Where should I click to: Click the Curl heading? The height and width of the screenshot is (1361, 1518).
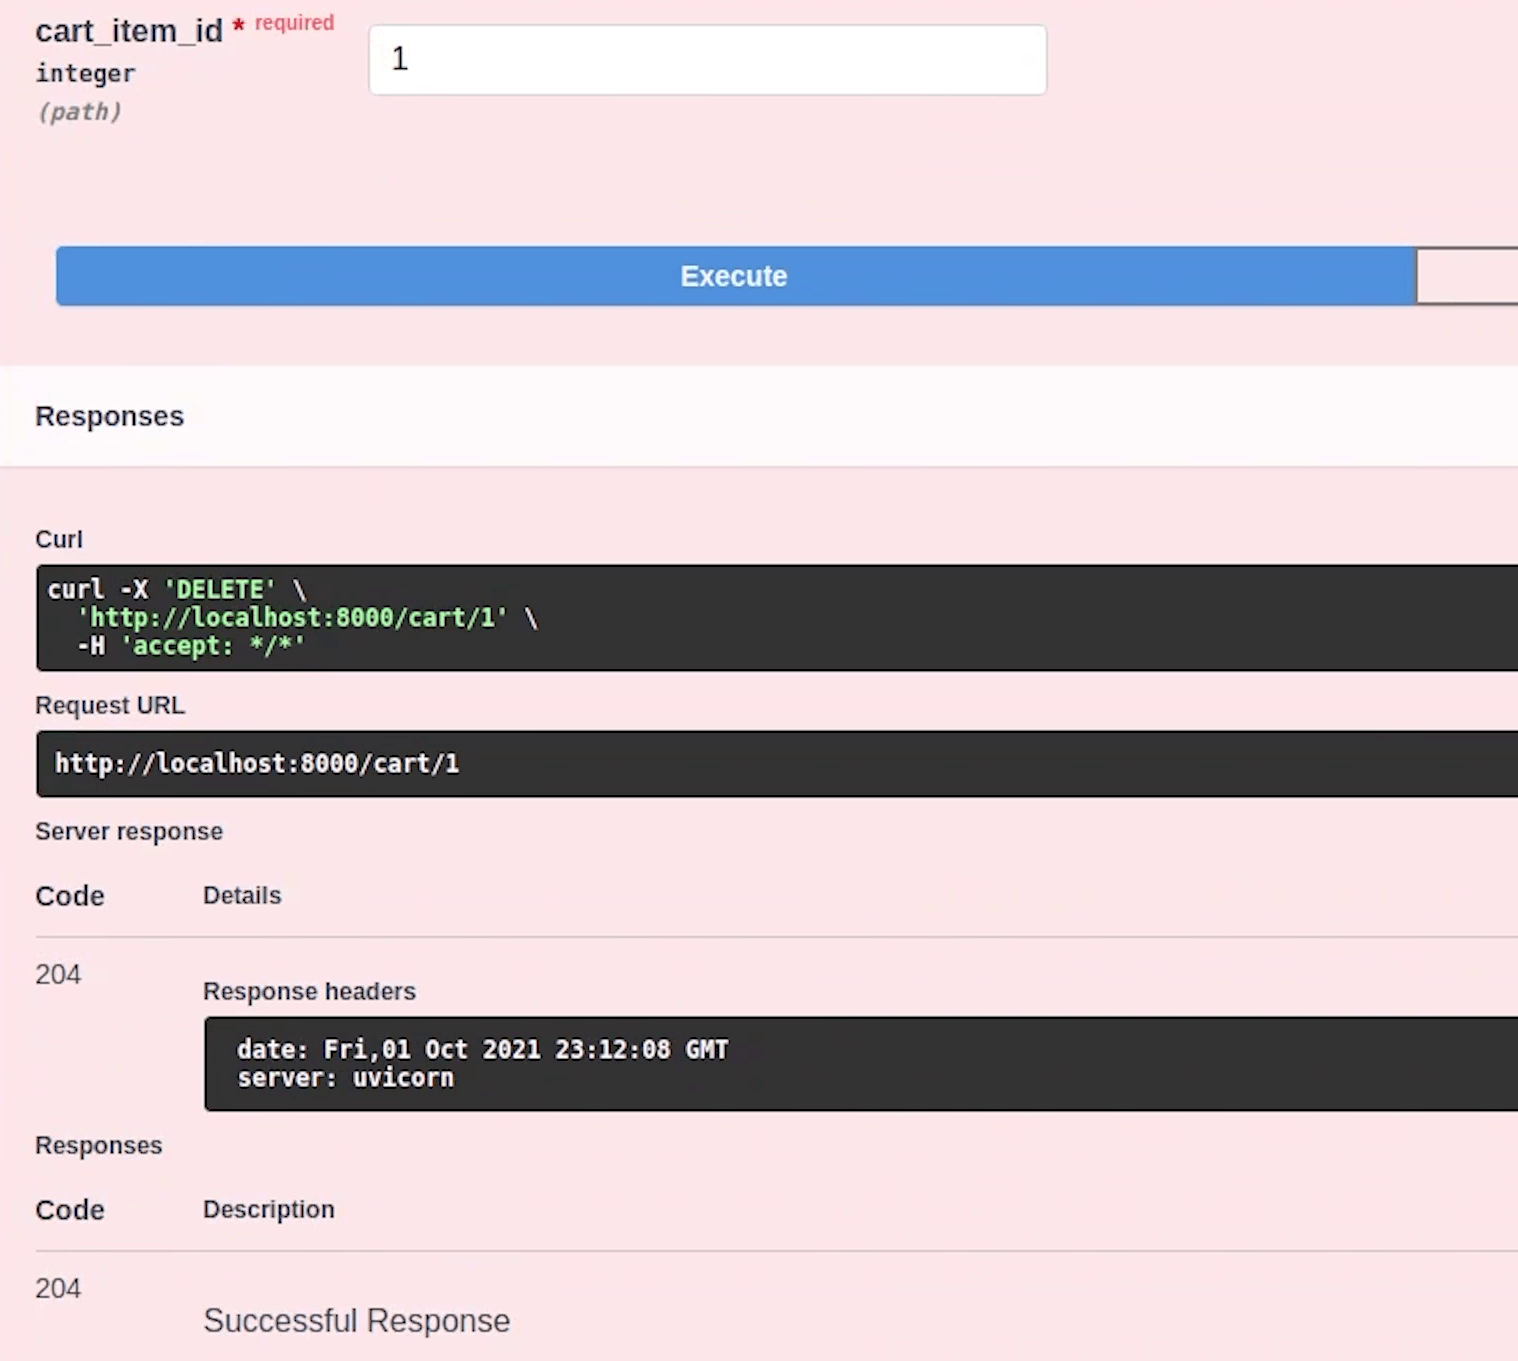point(59,539)
